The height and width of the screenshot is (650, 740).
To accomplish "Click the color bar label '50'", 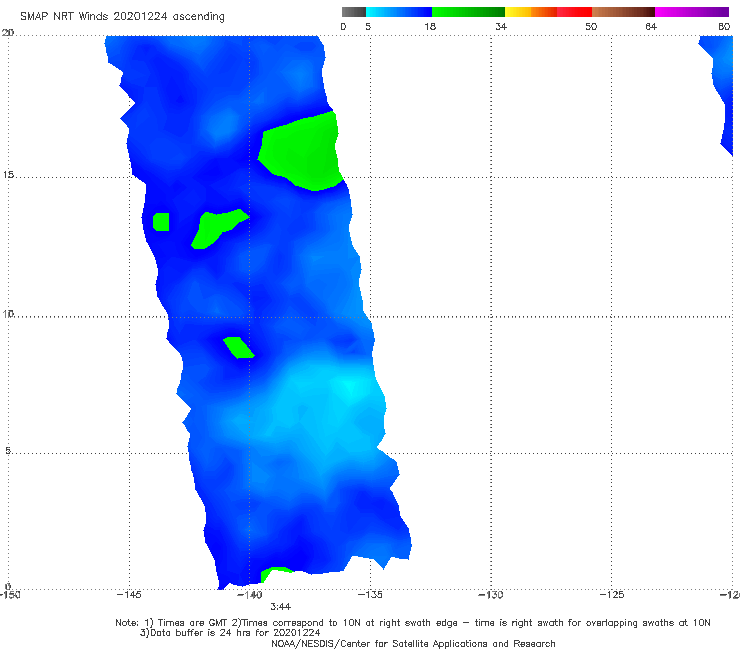I will pos(591,26).
